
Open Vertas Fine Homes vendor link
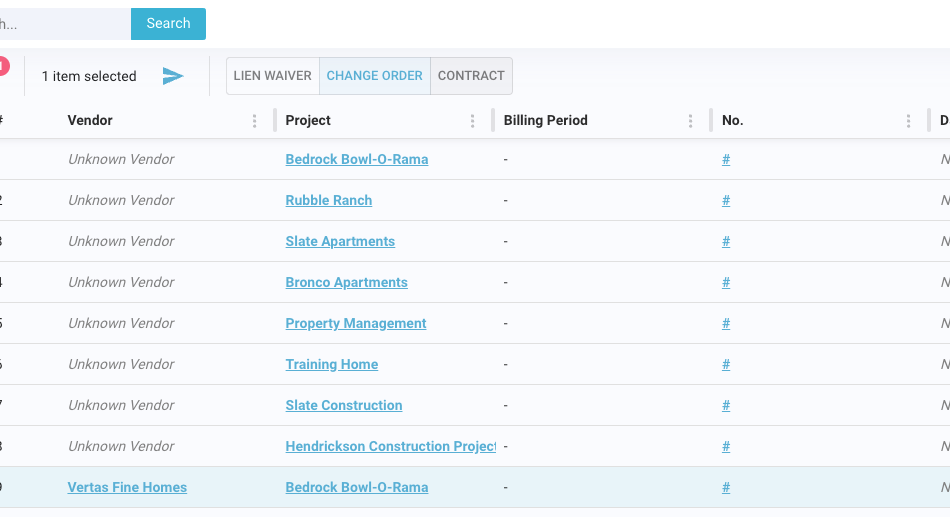[x=127, y=488]
